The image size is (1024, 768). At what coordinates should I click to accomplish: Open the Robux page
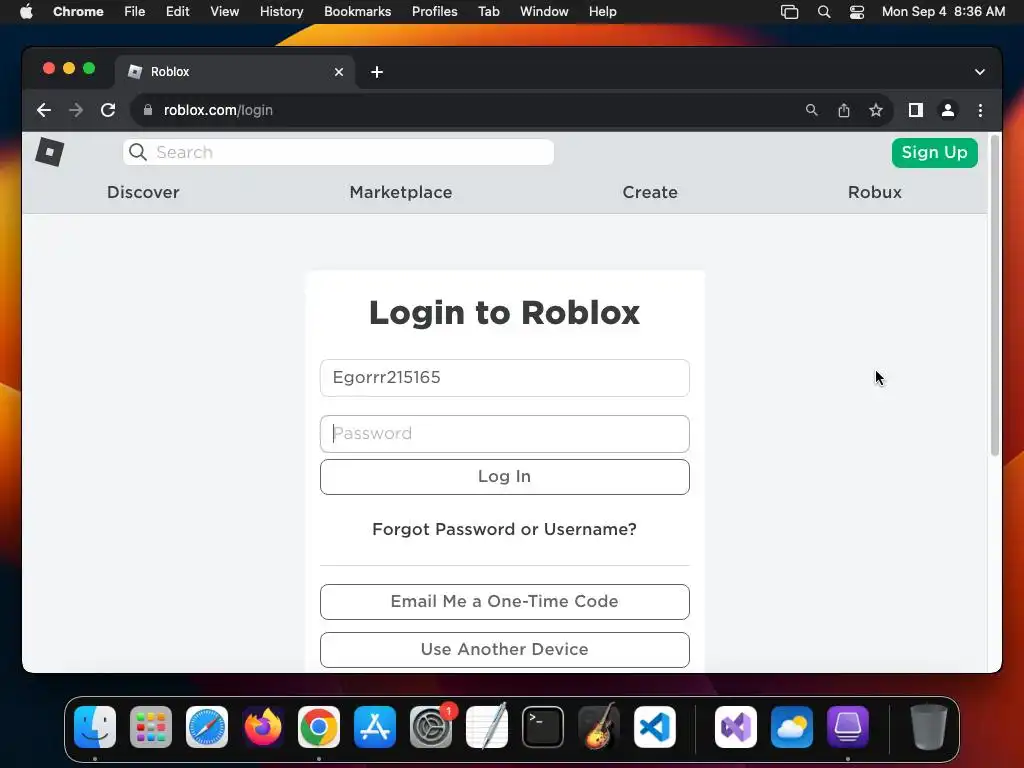pos(874,193)
